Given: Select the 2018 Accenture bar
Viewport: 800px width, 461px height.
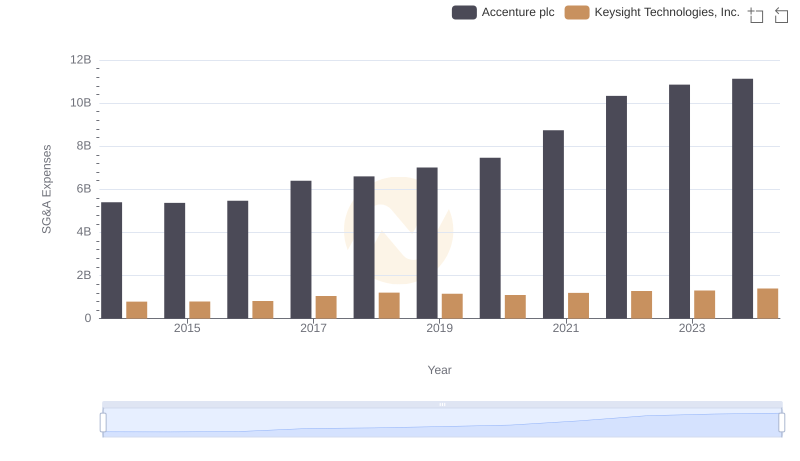Looking at the screenshot, I should 364,247.
